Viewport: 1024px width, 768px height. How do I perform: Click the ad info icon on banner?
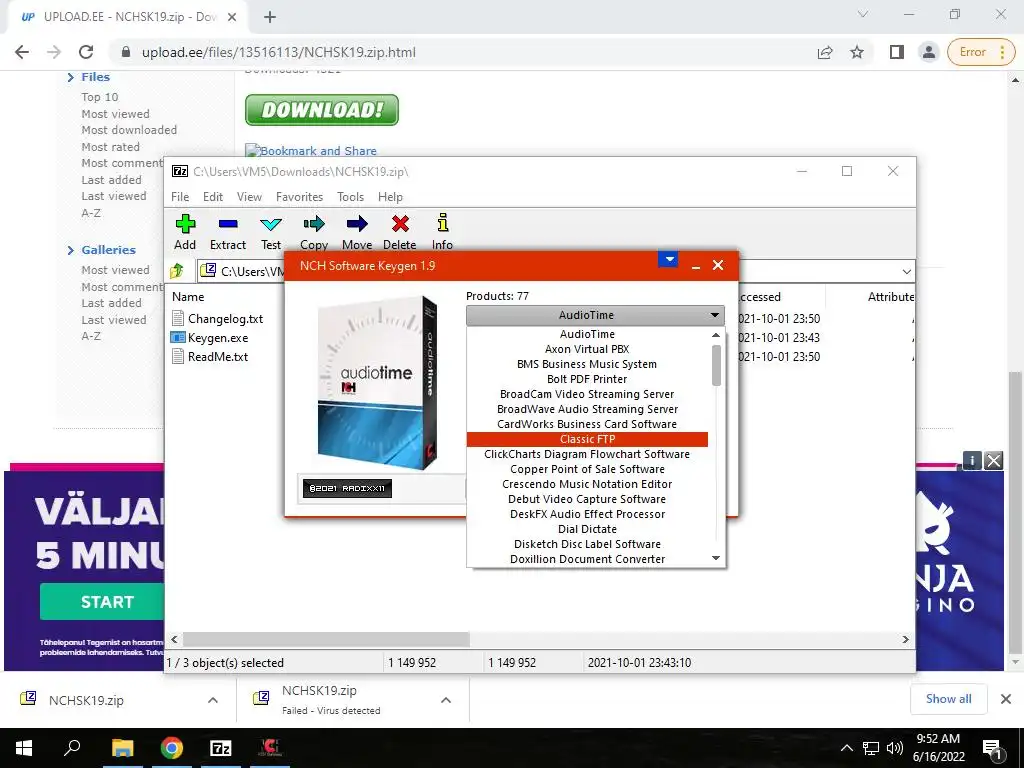[972, 461]
